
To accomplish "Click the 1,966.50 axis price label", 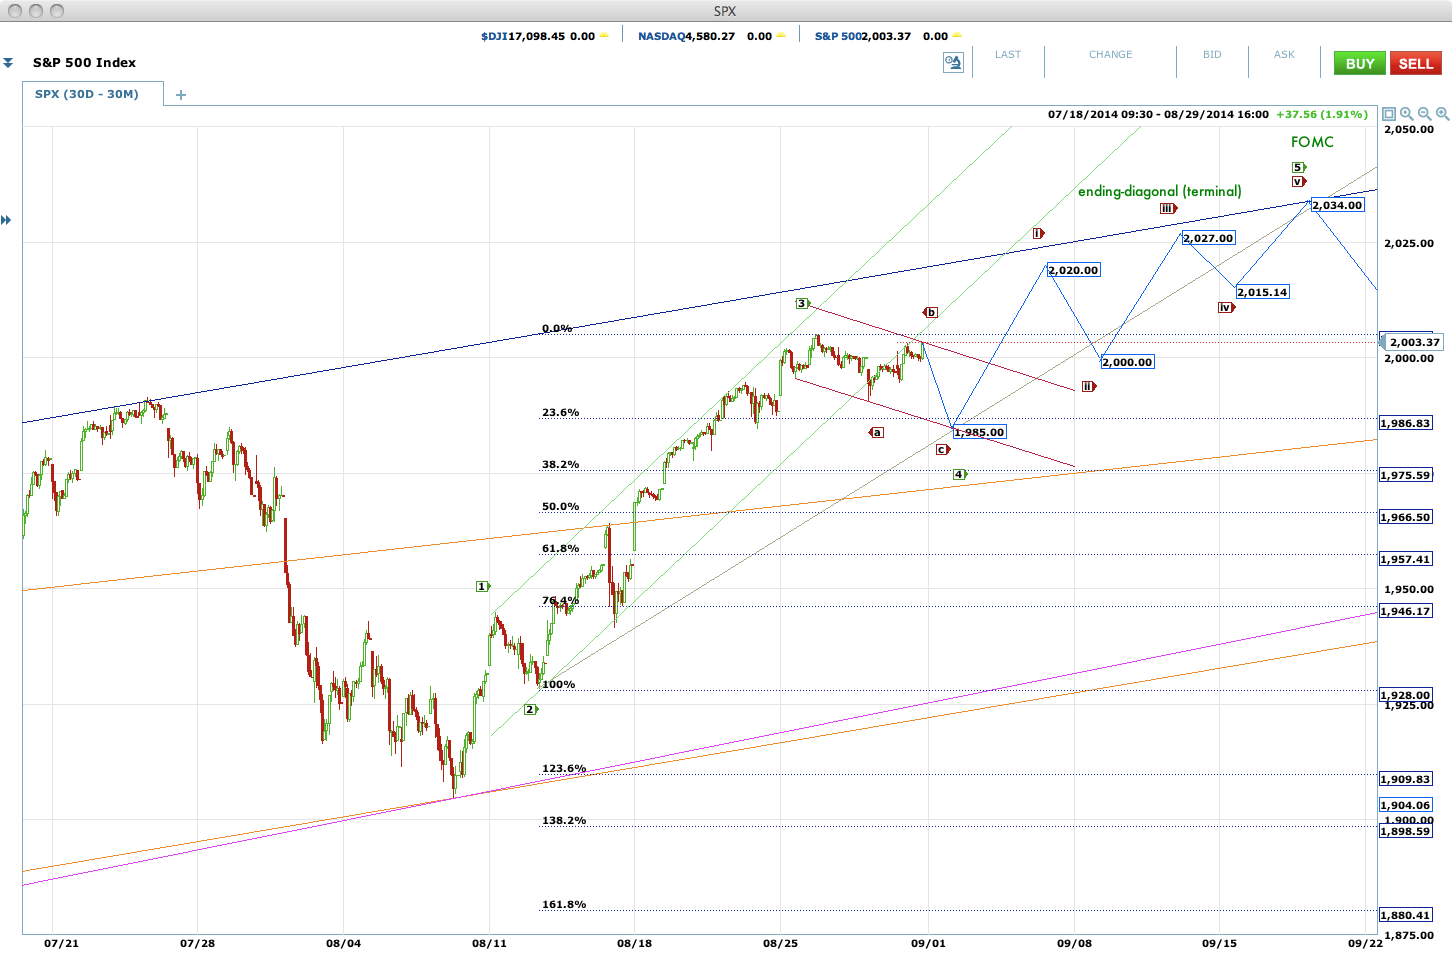I will click(1406, 517).
